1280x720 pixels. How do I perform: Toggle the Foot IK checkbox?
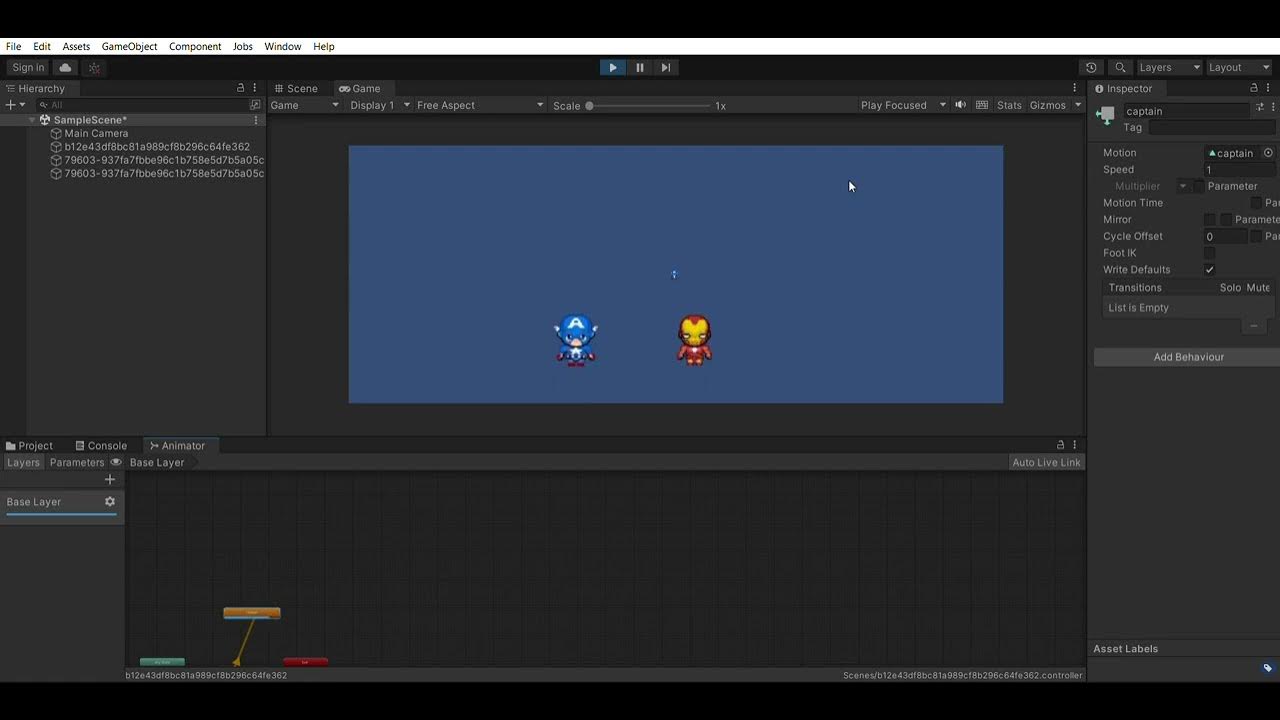pos(1209,253)
